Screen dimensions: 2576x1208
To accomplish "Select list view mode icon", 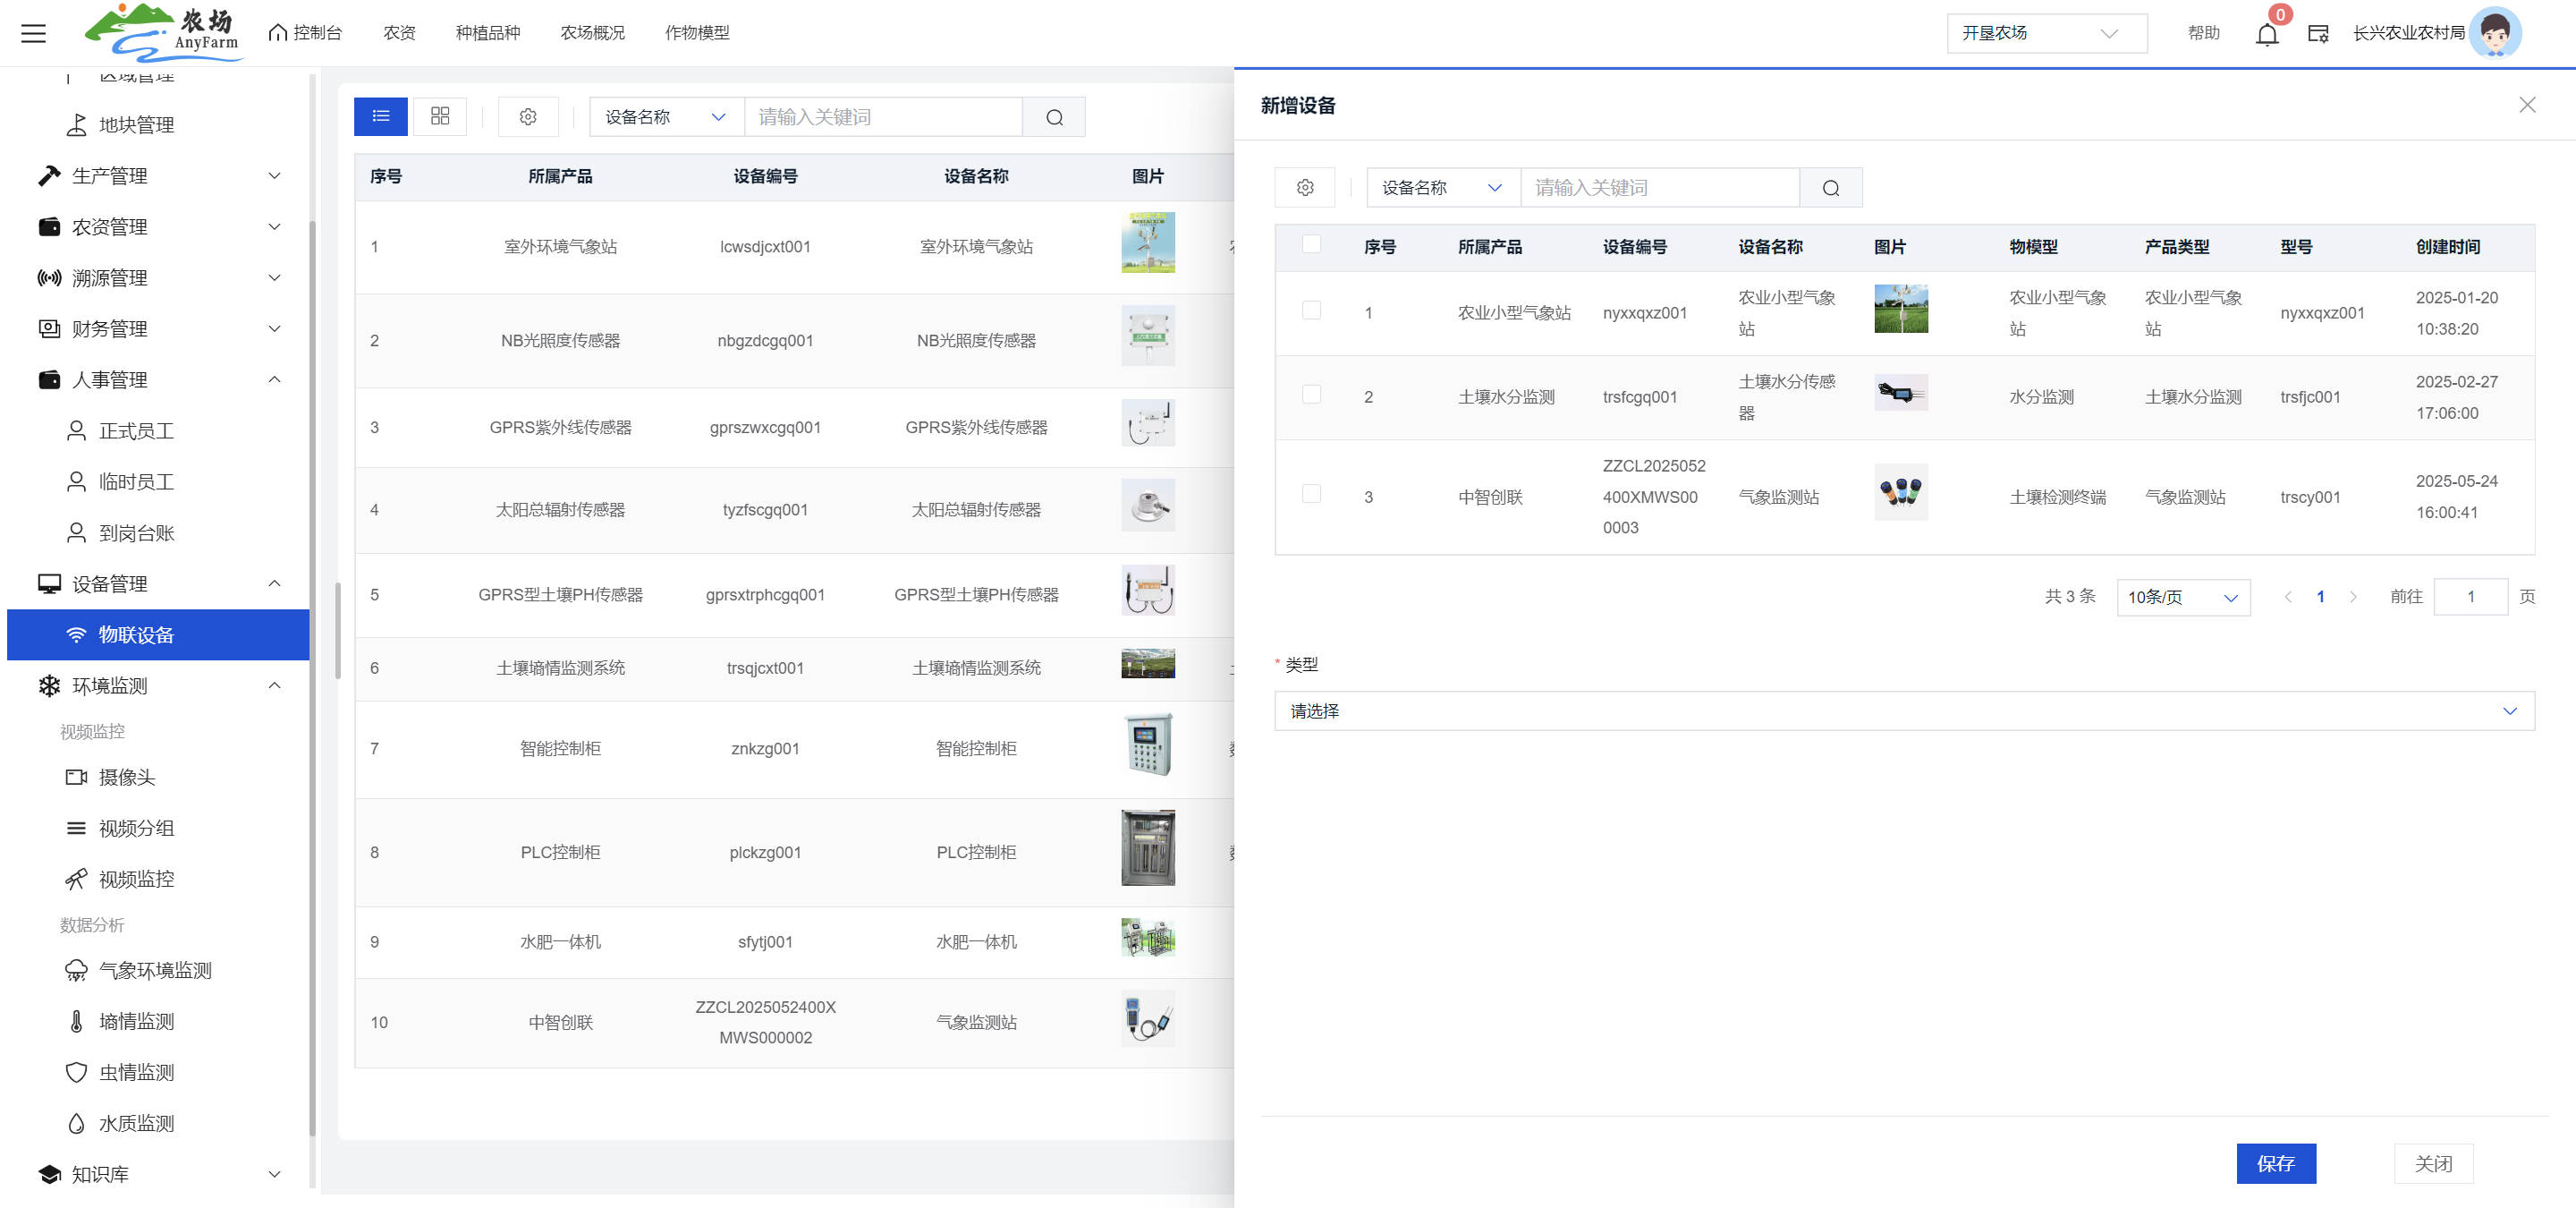I will pyautogui.click(x=380, y=116).
